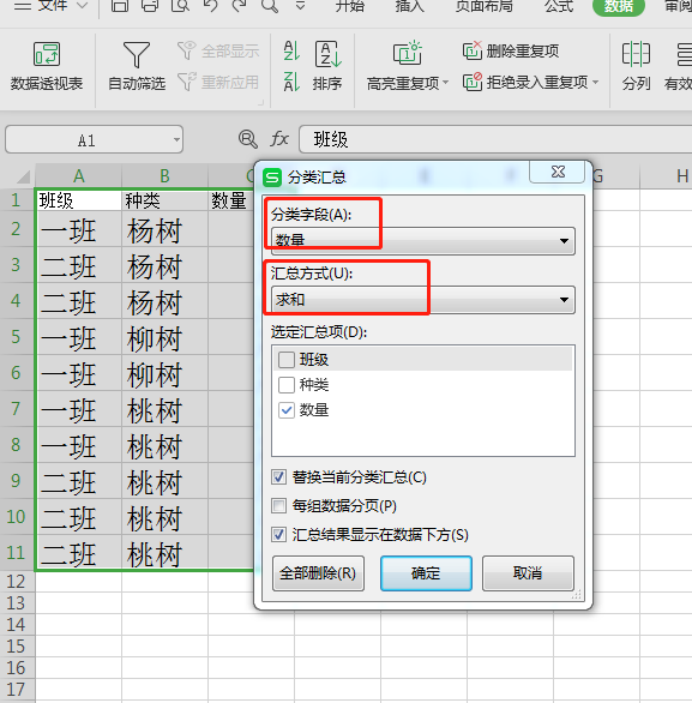Check 班级 in the 选定汇总项 list

(x=287, y=360)
